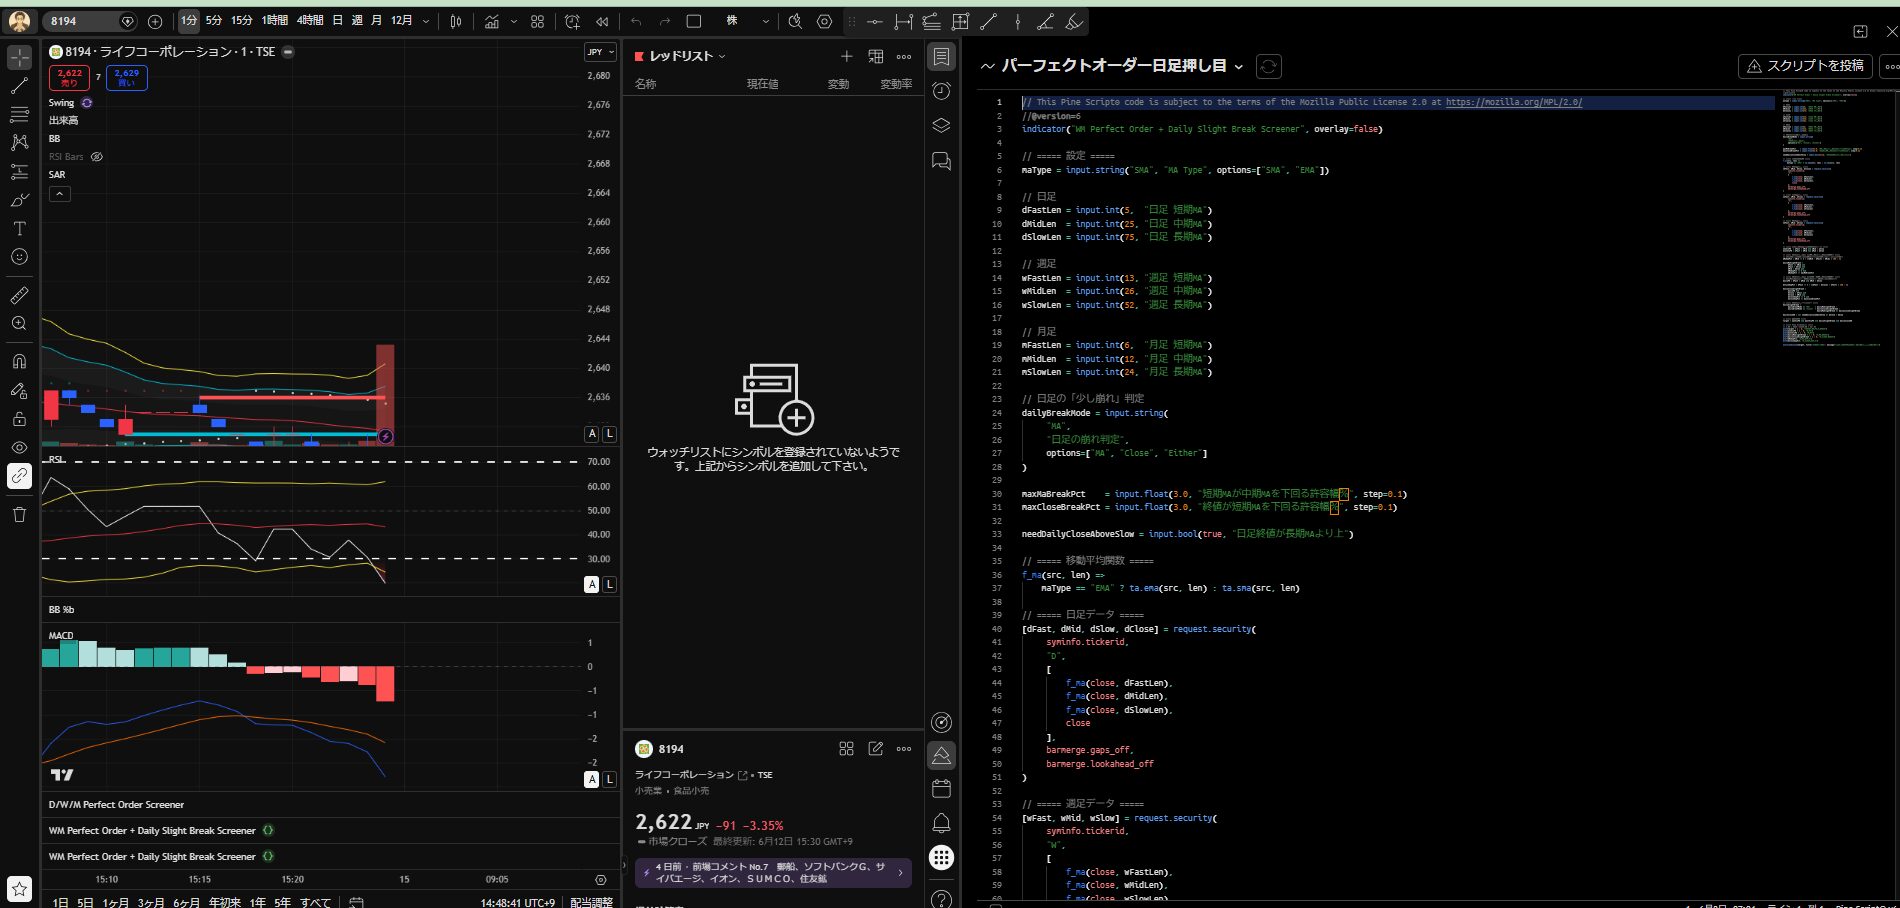
Task: Select the ruler measure tool
Action: click(19, 295)
